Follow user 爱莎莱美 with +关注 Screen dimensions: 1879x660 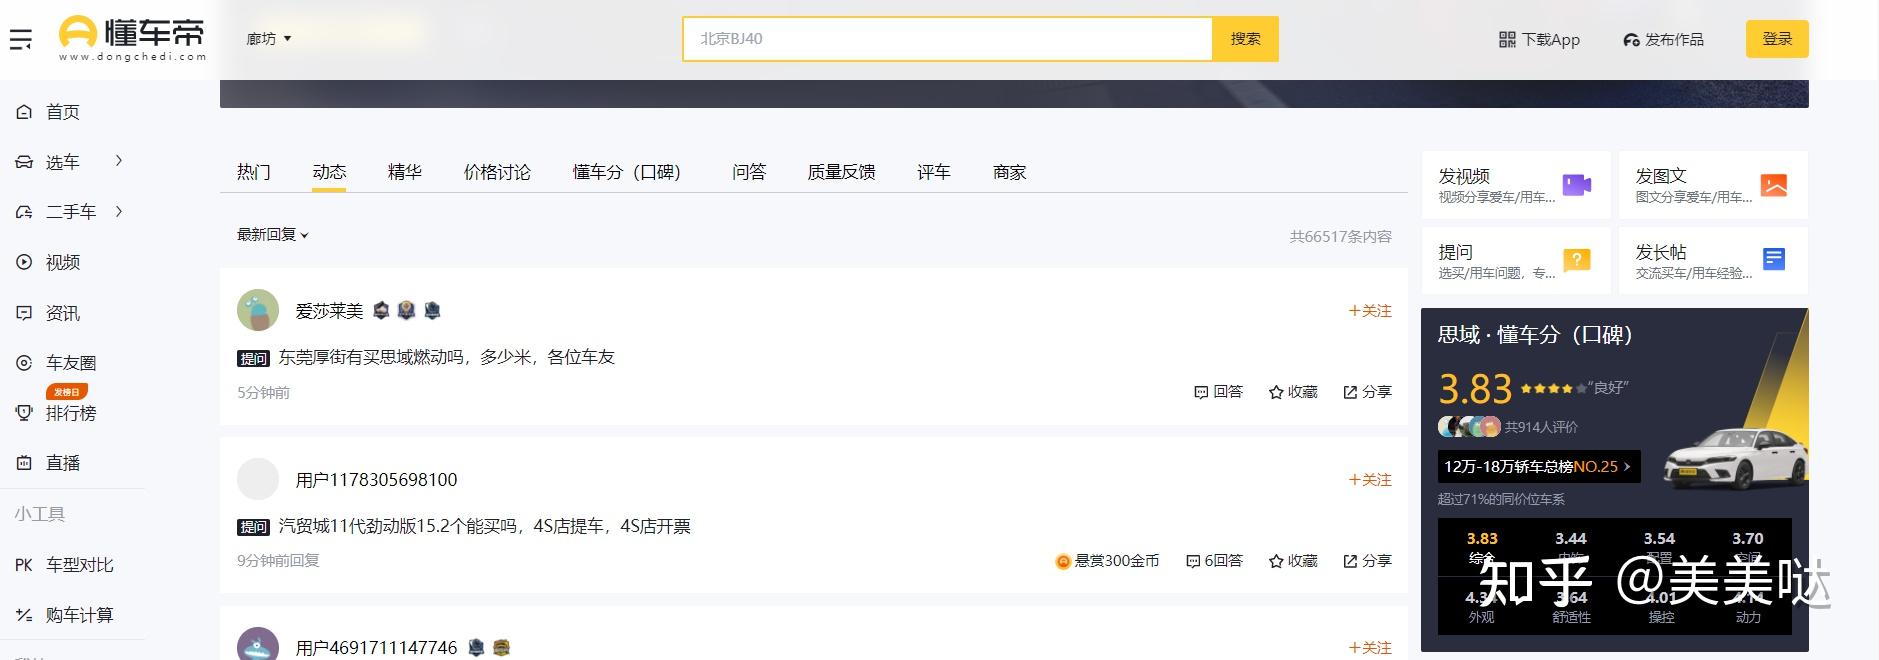pos(1370,311)
